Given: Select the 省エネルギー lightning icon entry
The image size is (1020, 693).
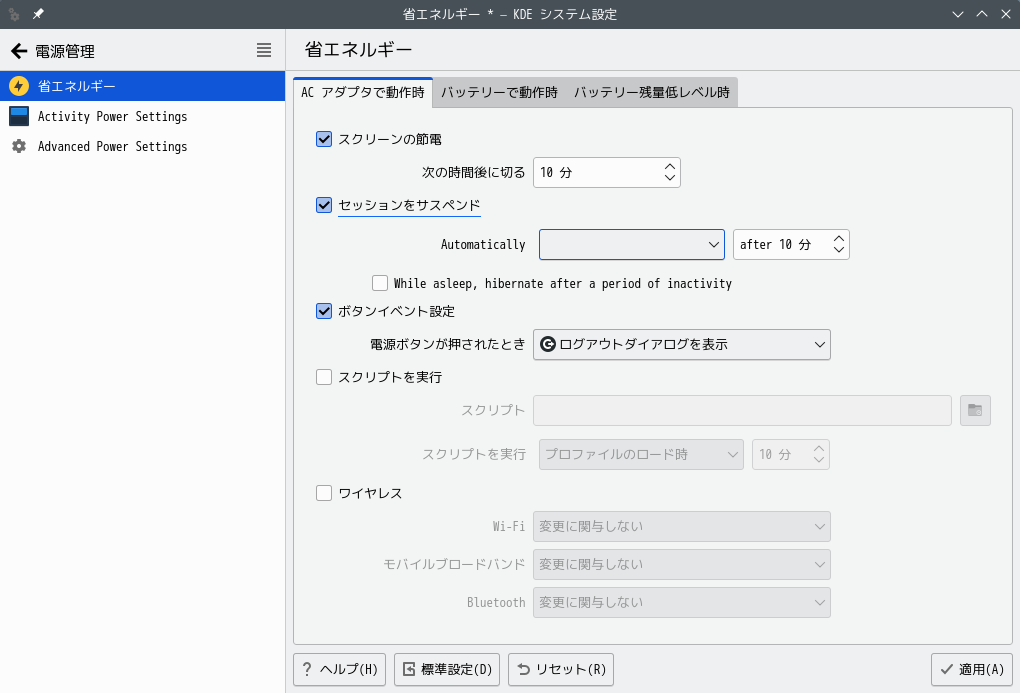Looking at the screenshot, I should pyautogui.click(x=19, y=86).
